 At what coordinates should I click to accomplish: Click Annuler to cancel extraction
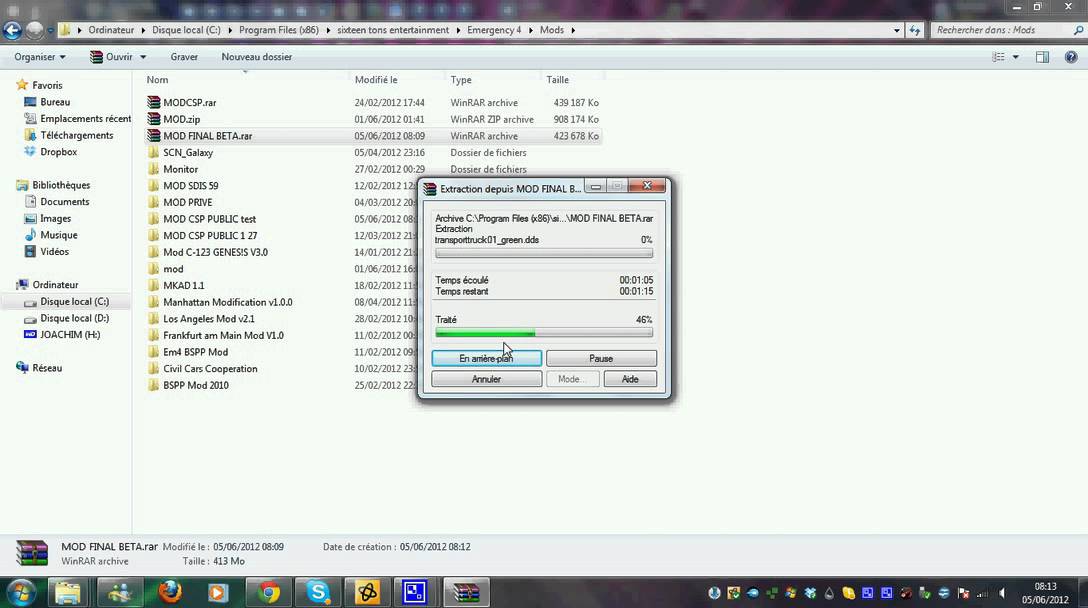[x=486, y=379]
